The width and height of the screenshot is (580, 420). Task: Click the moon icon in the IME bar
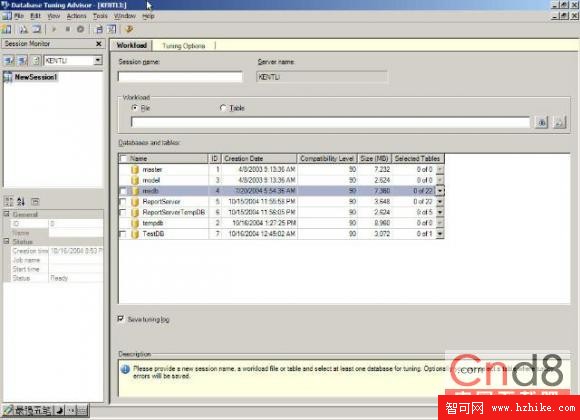tap(59, 410)
